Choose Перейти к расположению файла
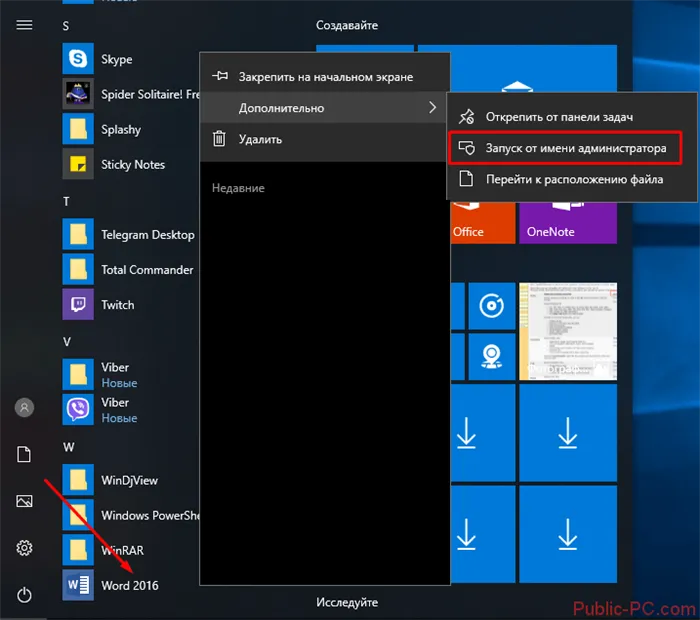This screenshot has height=620, width=700. (572, 179)
